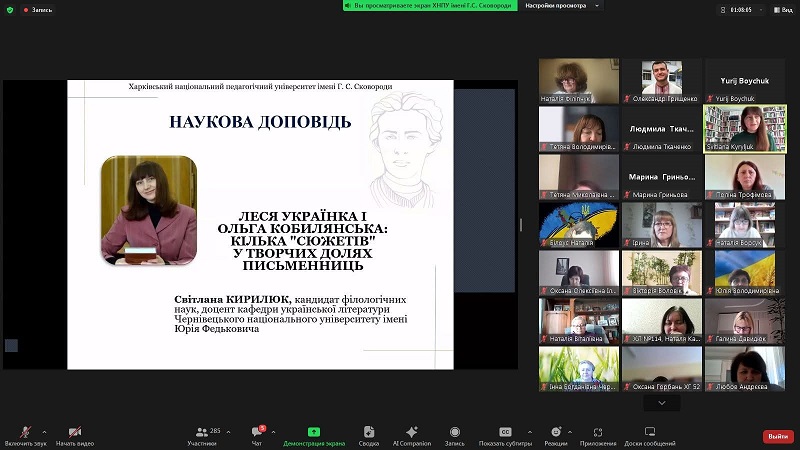Show more participants with down chevron
The height and width of the screenshot is (450, 800).
(x=662, y=403)
